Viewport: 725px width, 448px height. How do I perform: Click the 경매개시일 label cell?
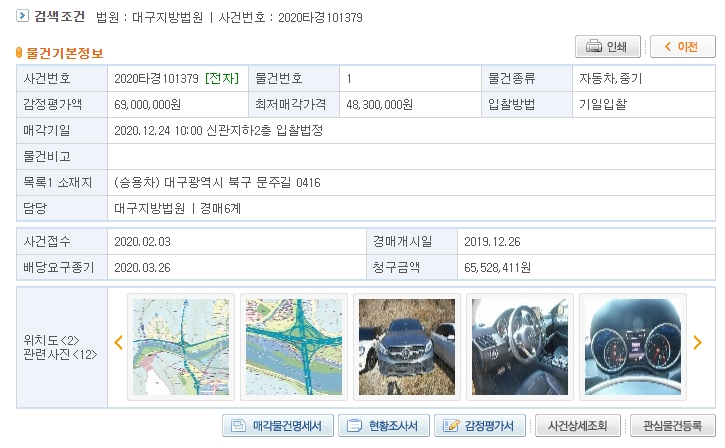point(412,242)
